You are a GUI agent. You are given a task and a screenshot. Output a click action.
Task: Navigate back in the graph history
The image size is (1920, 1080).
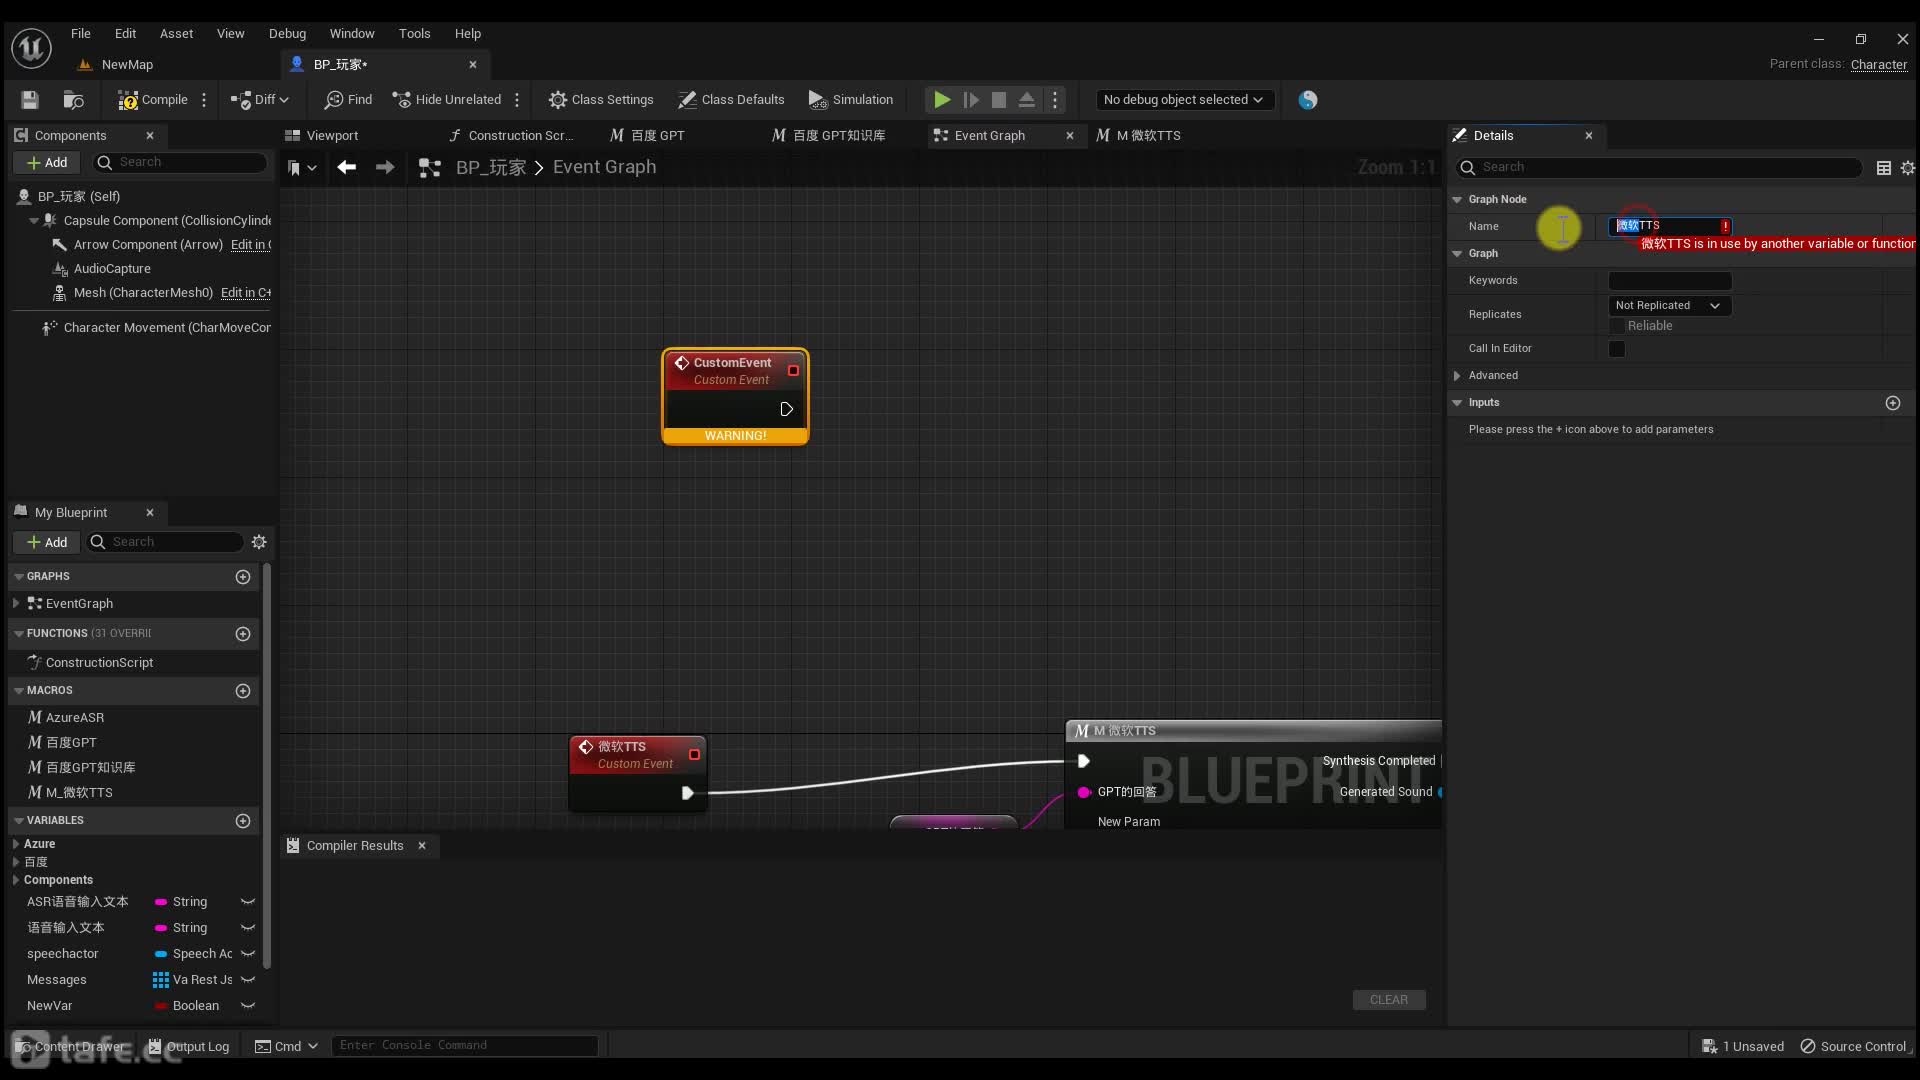[x=346, y=167]
